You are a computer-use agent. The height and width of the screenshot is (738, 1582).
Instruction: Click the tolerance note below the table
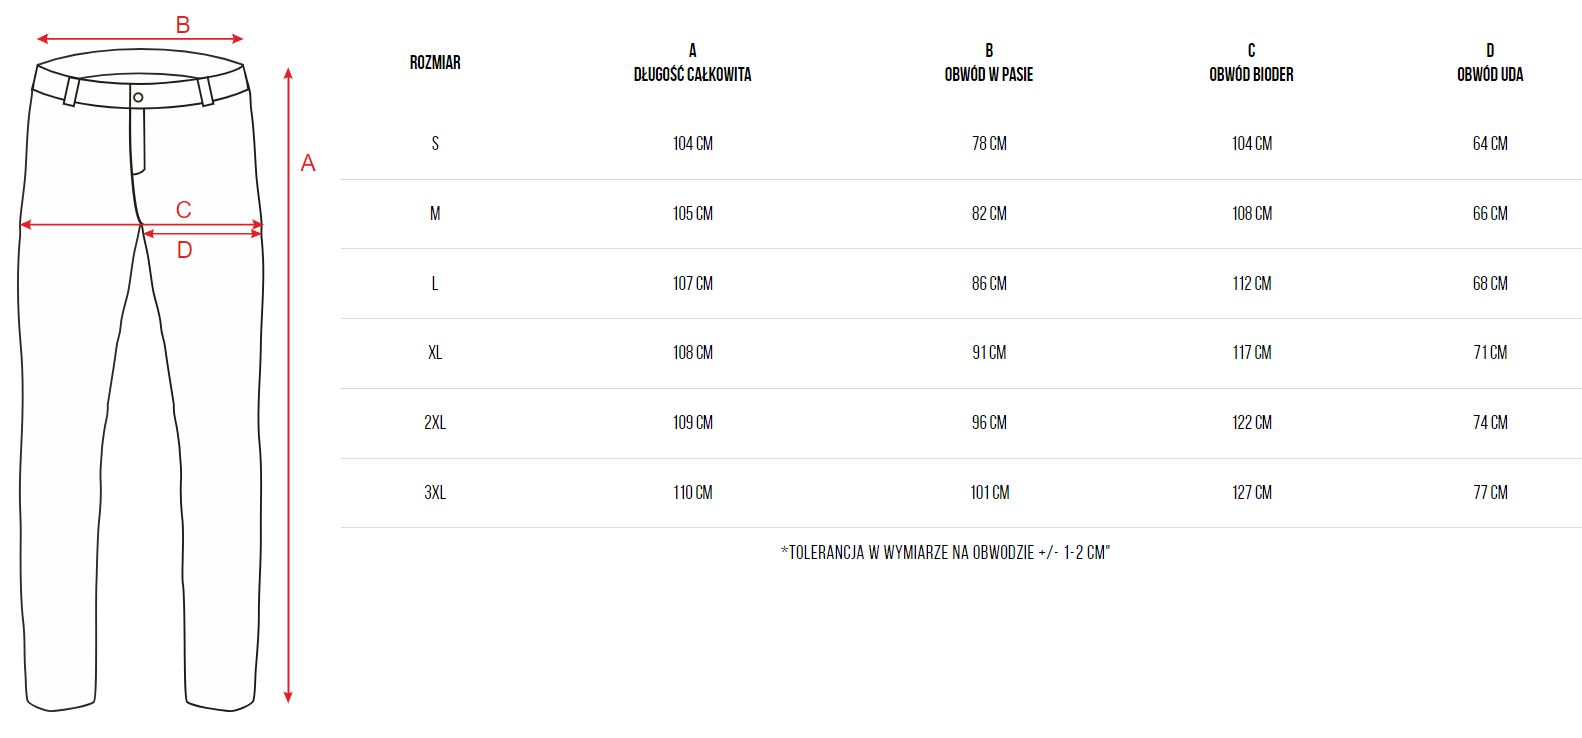pos(945,552)
